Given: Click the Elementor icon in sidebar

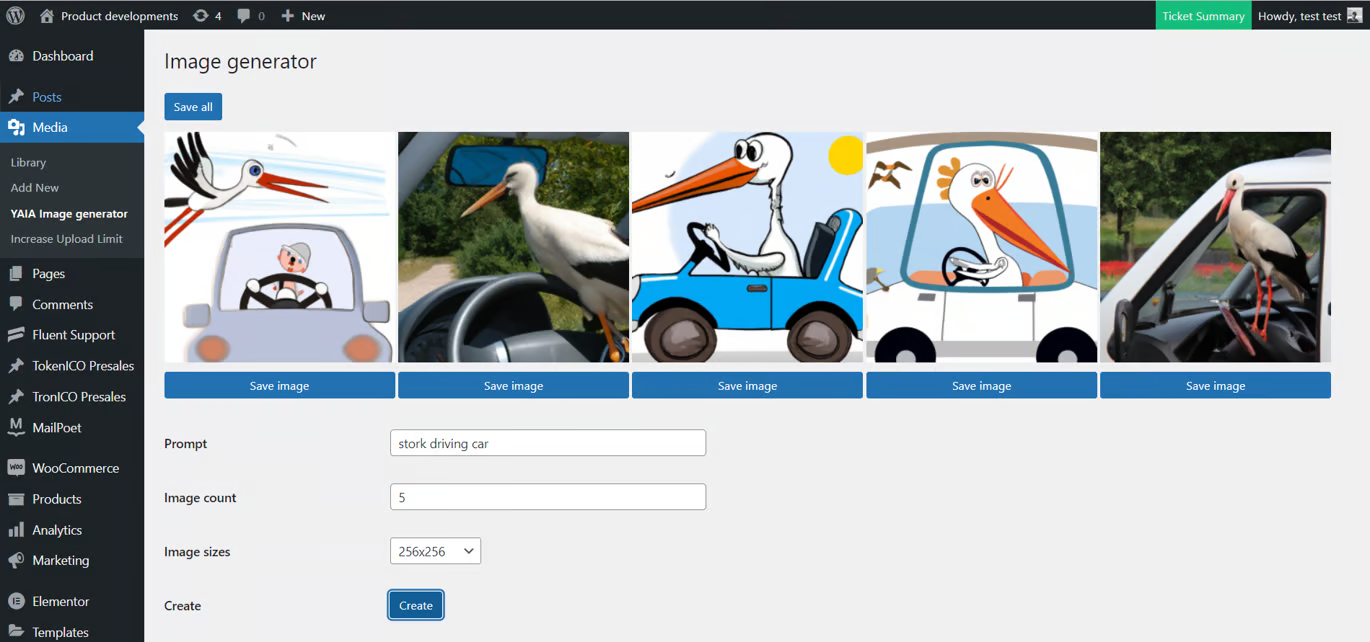Looking at the screenshot, I should (x=16, y=601).
